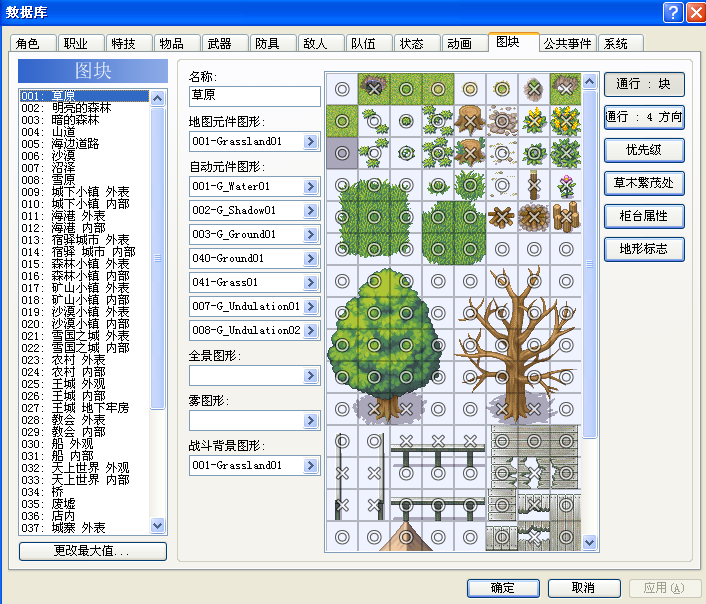Switch to the 系统 tab
Viewport: 706px width, 604px height.
620,44
